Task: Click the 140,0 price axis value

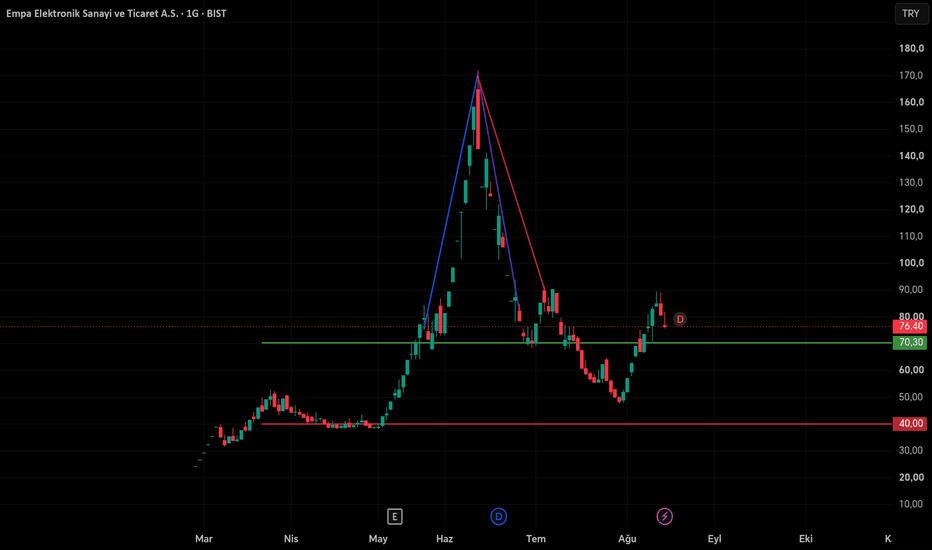Action: tap(911, 156)
